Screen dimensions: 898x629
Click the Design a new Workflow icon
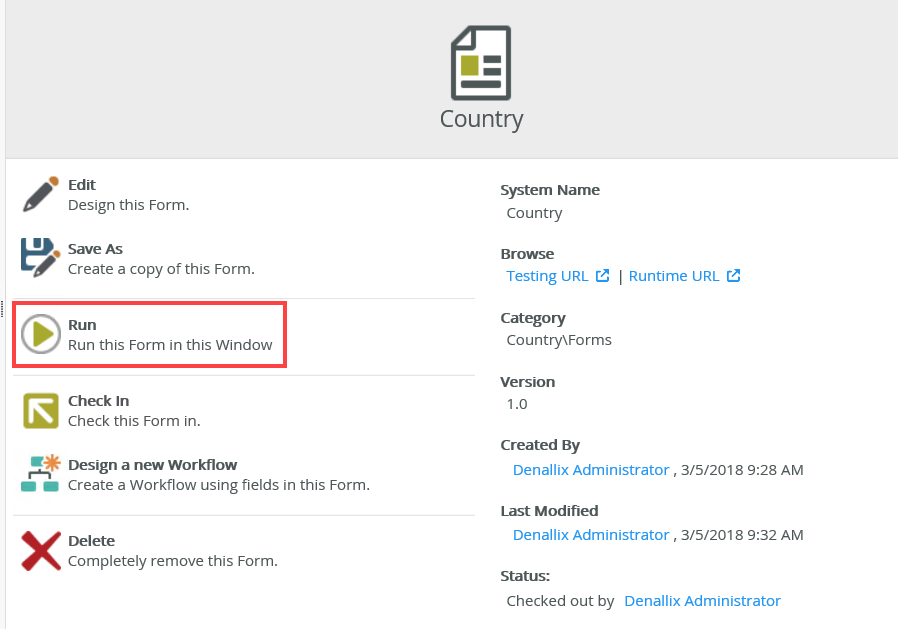coord(41,474)
